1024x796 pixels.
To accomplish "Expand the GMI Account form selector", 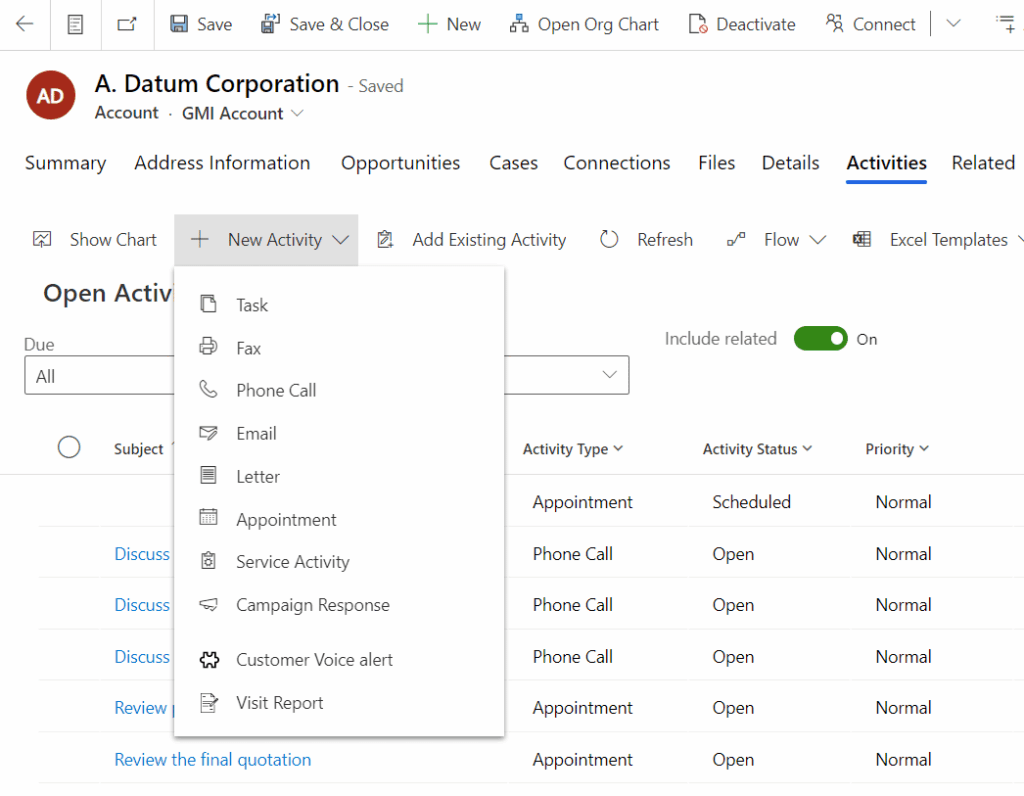I will 297,114.
